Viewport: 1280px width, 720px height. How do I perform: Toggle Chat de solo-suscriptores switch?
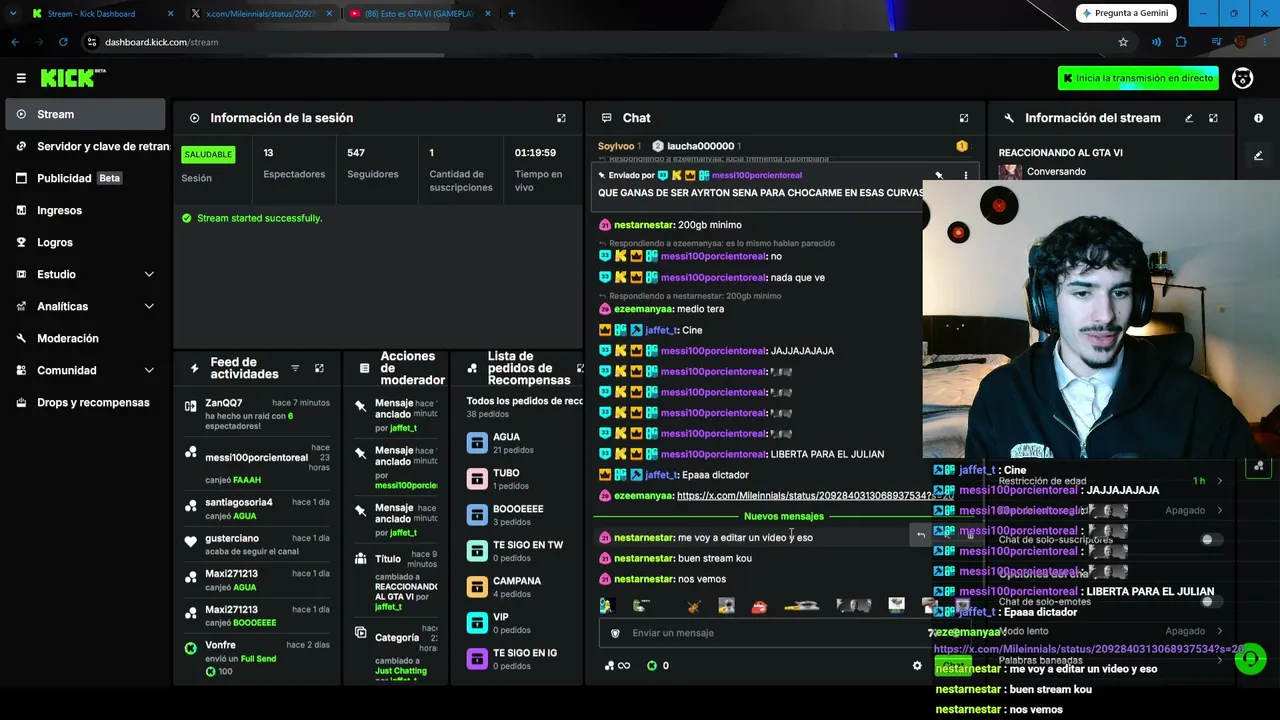1212,539
